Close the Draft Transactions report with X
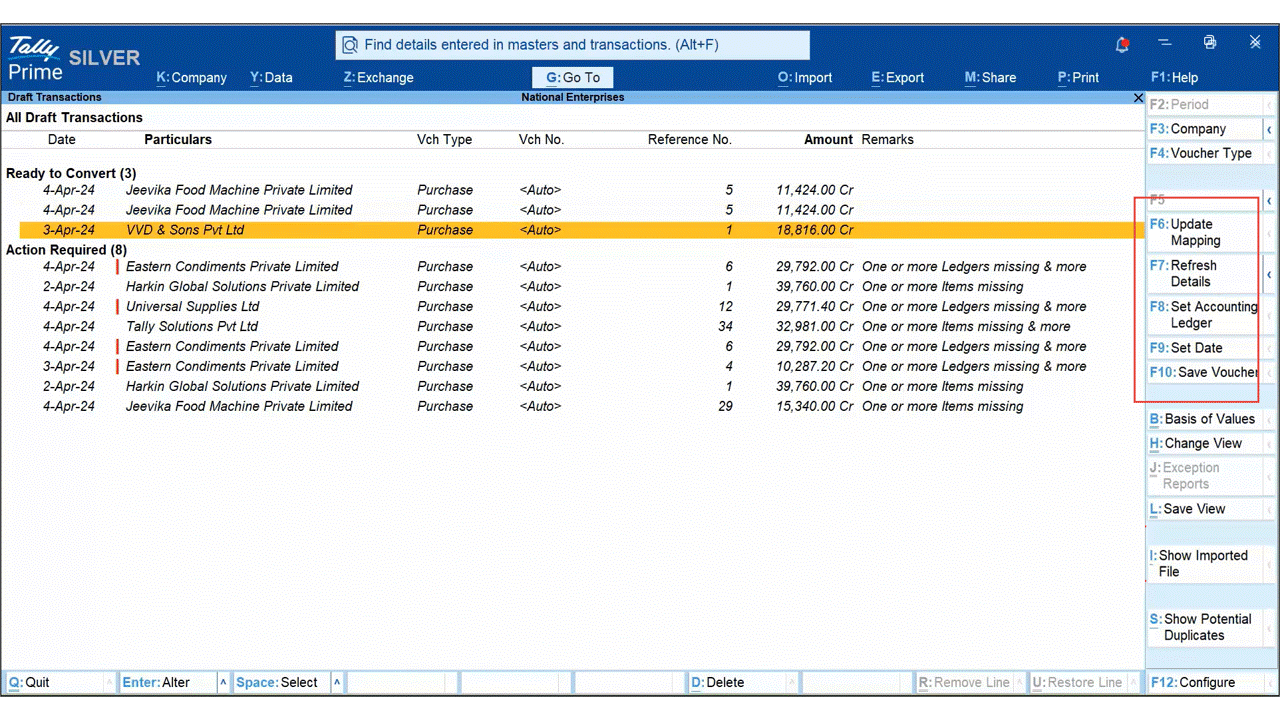 (1138, 98)
